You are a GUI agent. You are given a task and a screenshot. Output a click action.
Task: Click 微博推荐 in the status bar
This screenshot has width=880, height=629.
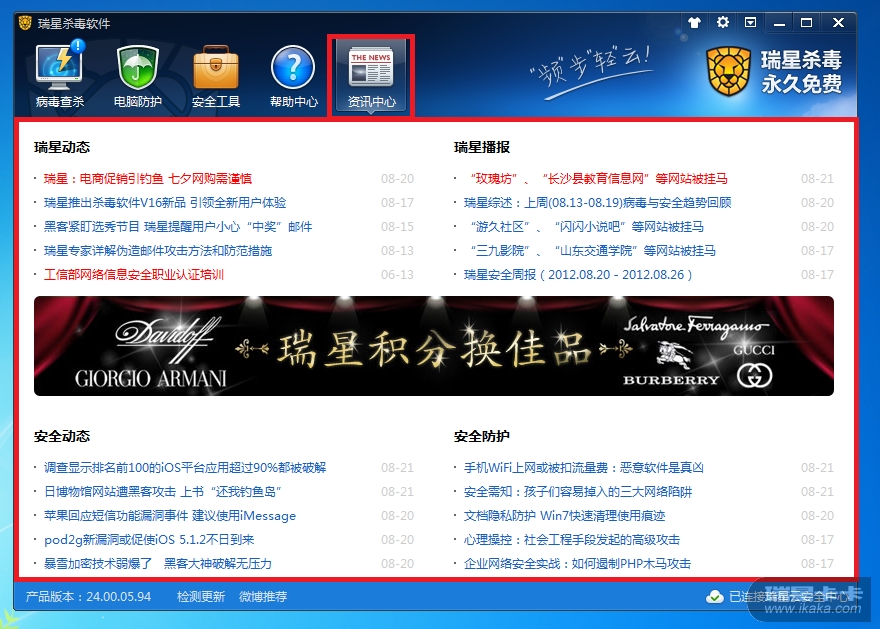point(263,597)
